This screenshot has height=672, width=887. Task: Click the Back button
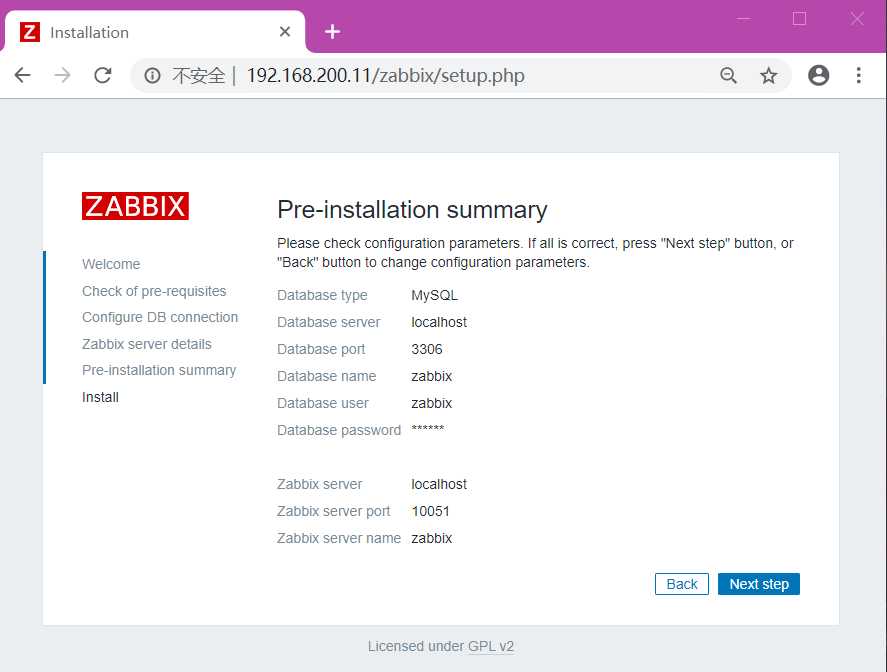(x=682, y=584)
